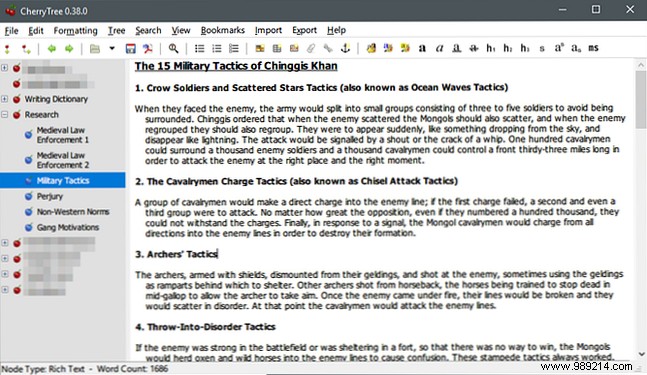Viewport: 647px width, 375px height.
Task: Open the Help menu
Action: click(336, 31)
